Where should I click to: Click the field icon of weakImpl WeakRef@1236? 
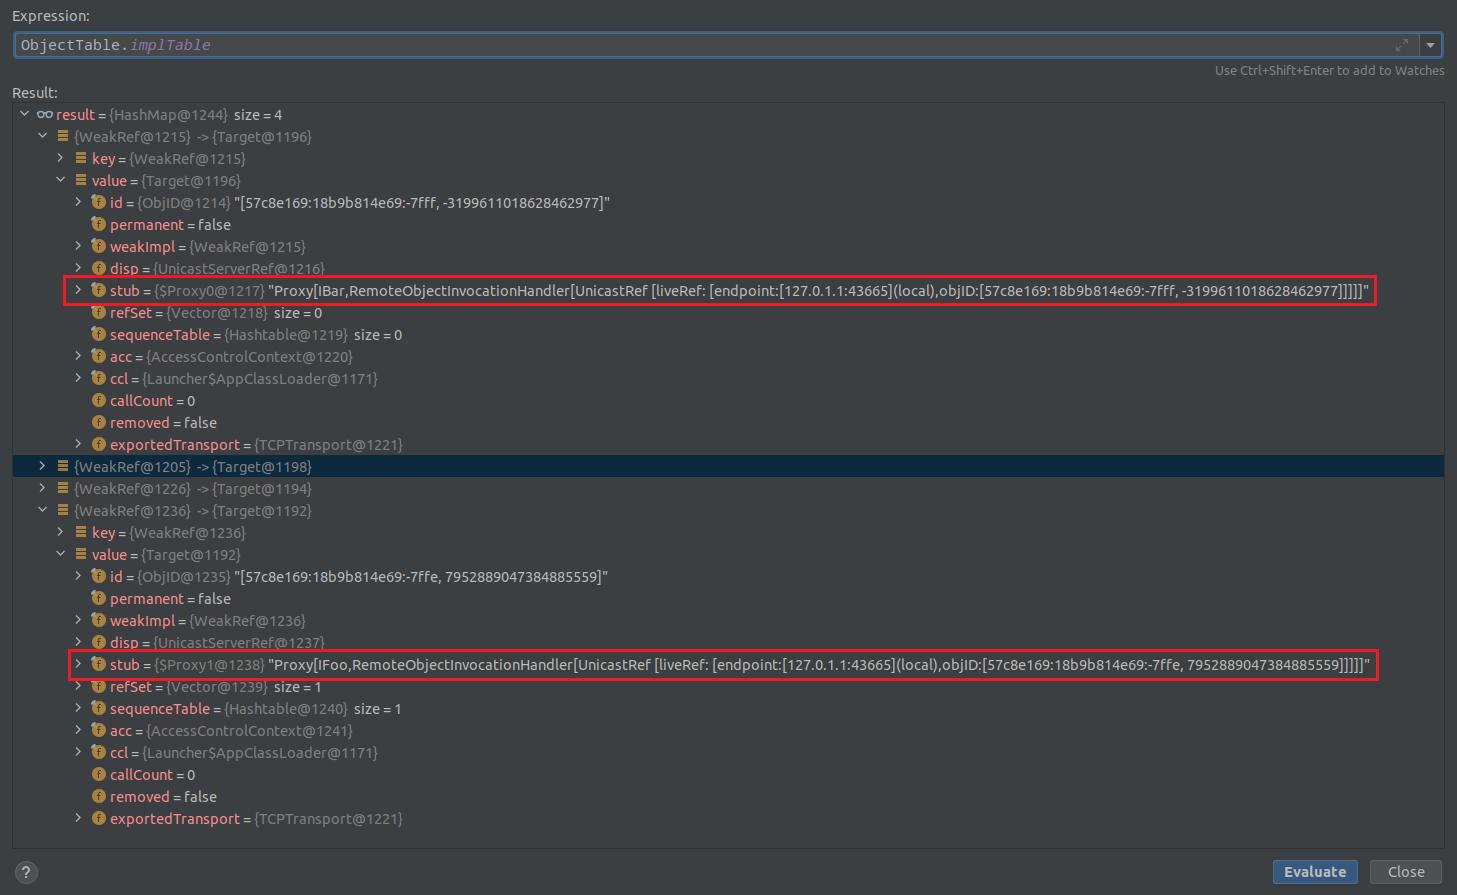[x=98, y=620]
